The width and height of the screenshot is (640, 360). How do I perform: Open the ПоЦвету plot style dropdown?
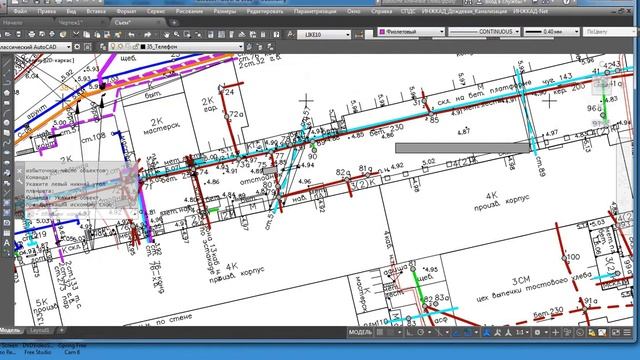point(611,31)
